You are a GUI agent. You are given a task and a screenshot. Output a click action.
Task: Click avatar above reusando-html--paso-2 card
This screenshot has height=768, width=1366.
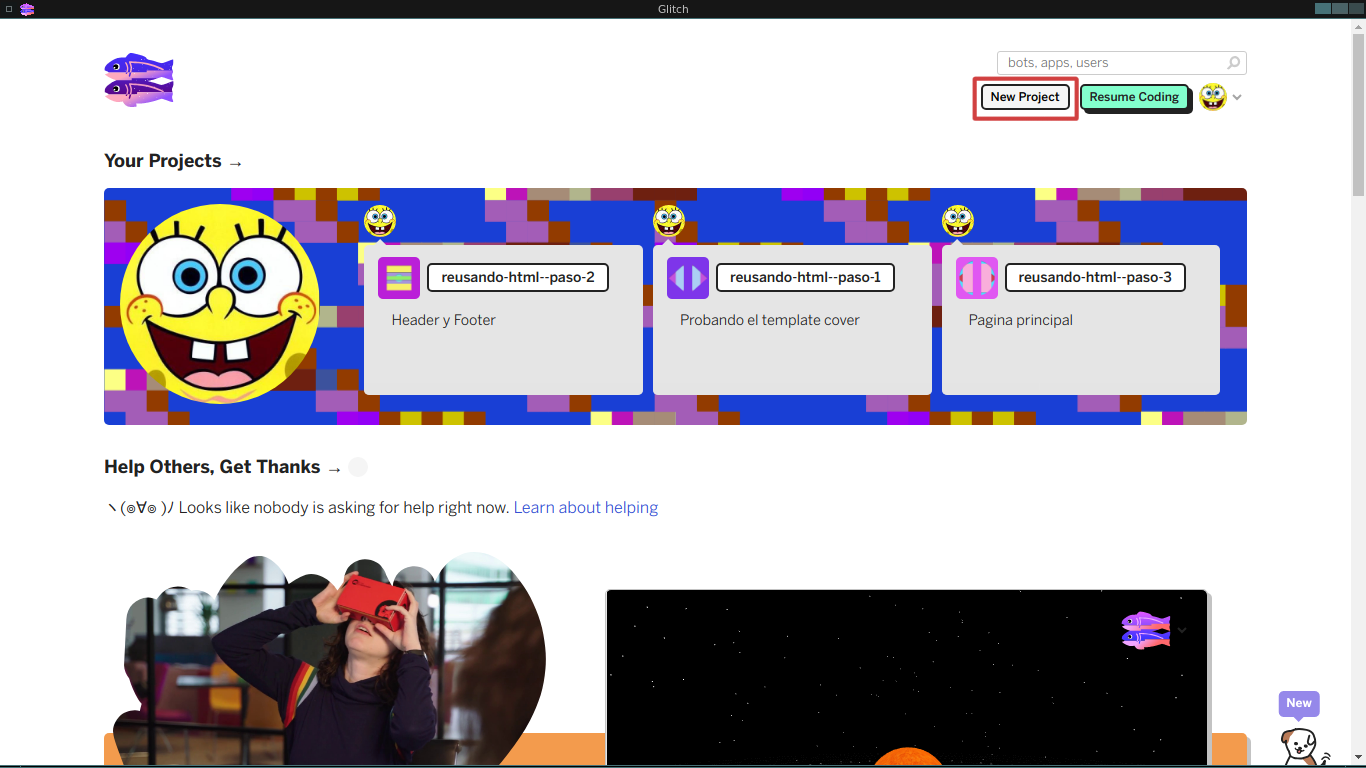tap(380, 220)
